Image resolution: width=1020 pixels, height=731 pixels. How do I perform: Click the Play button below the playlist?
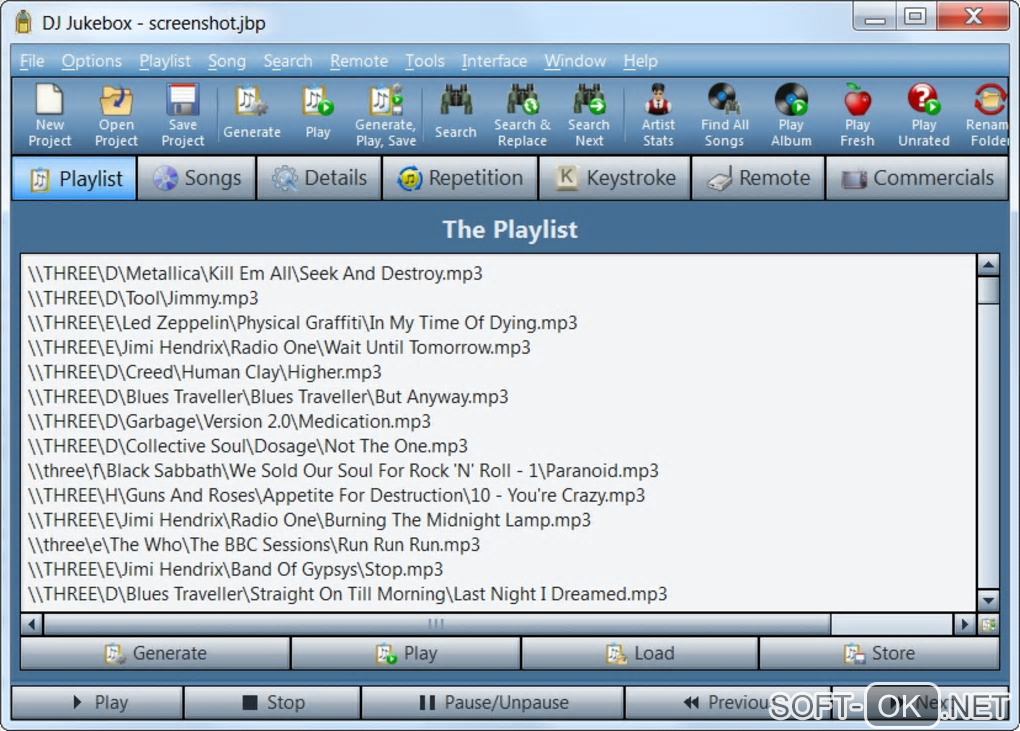(x=406, y=653)
